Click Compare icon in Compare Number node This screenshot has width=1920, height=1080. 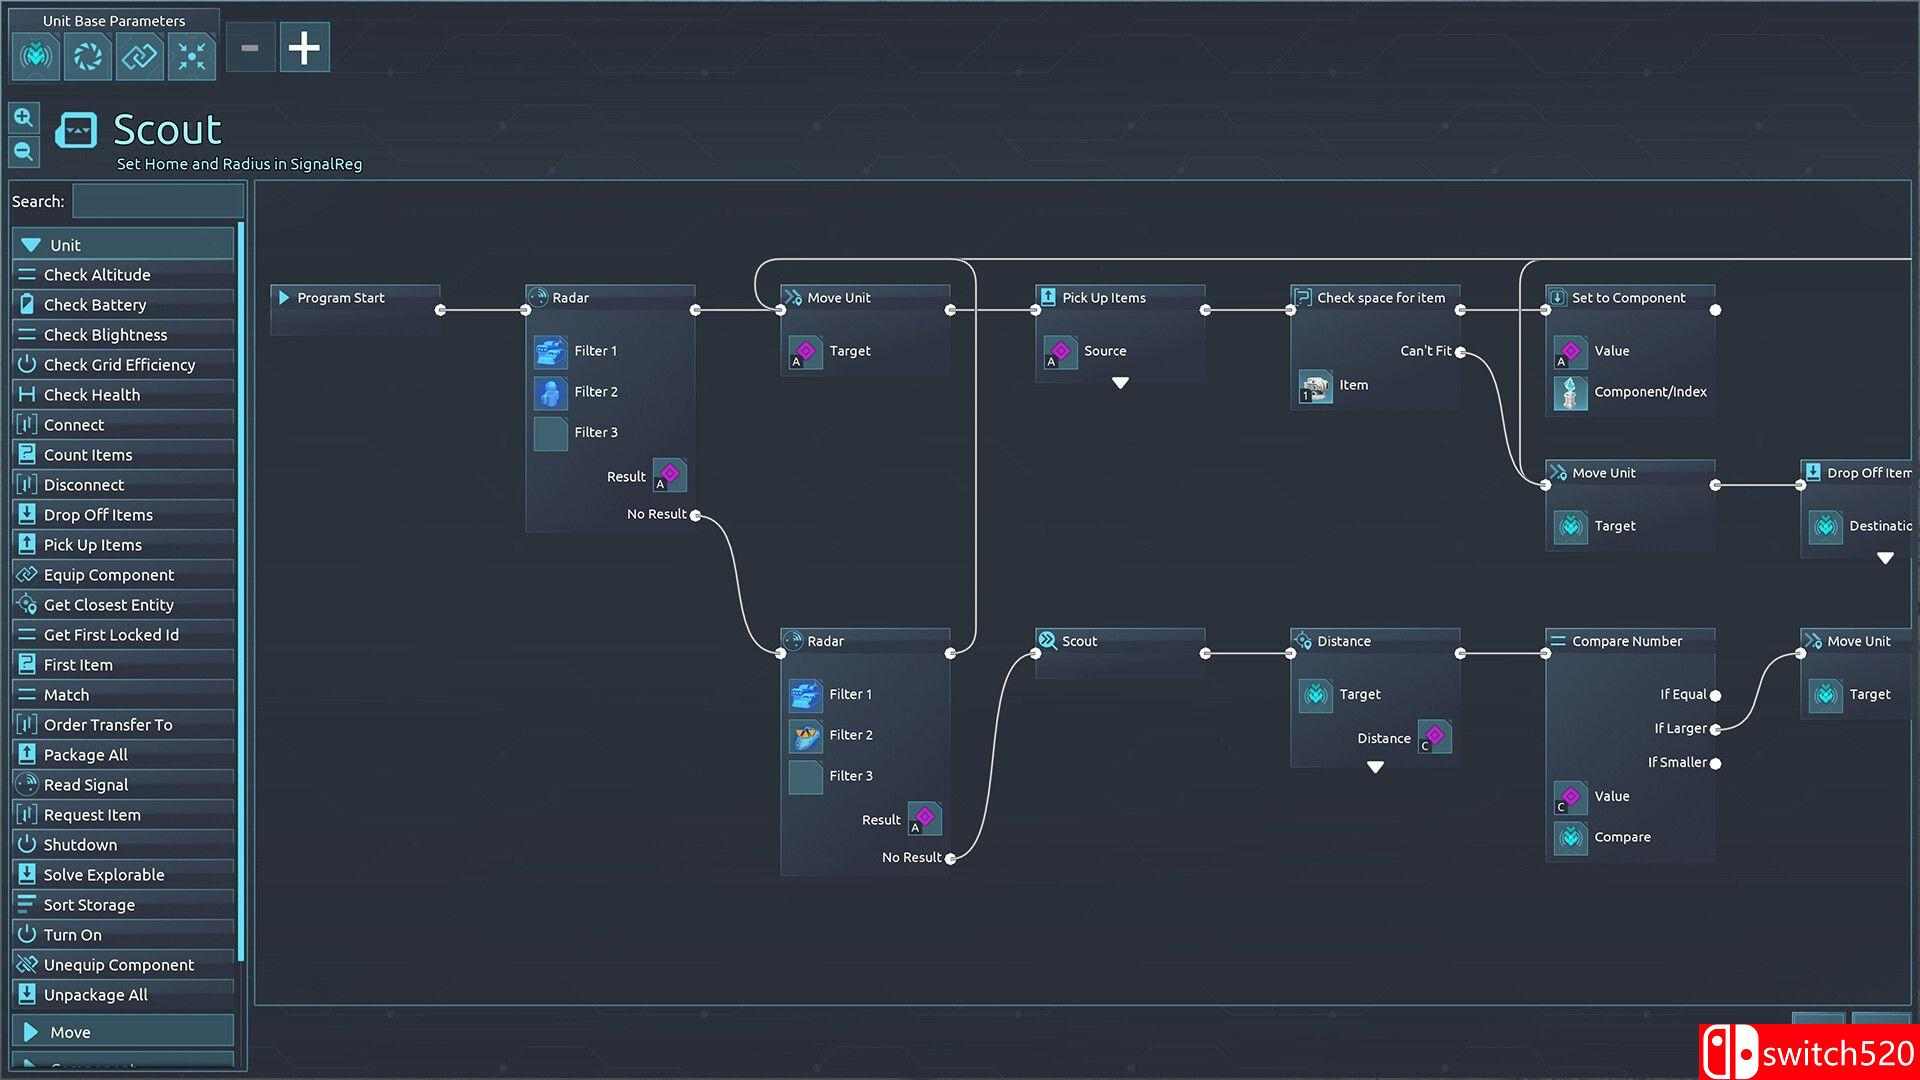[x=1571, y=838]
